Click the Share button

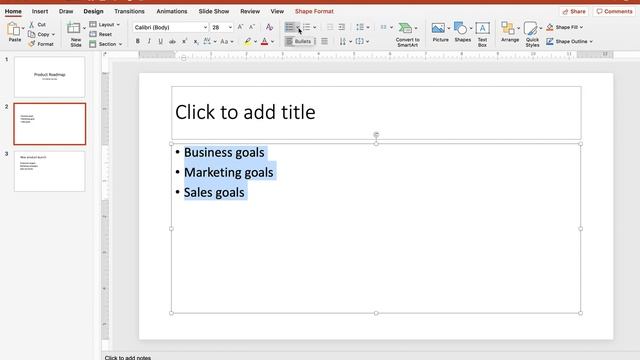(574, 11)
